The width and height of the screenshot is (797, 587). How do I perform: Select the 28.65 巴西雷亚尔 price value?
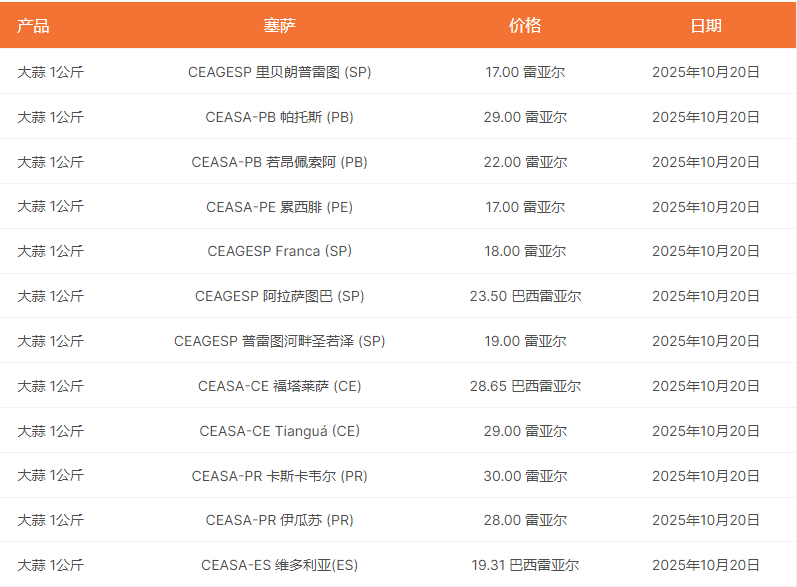pyautogui.click(x=525, y=386)
